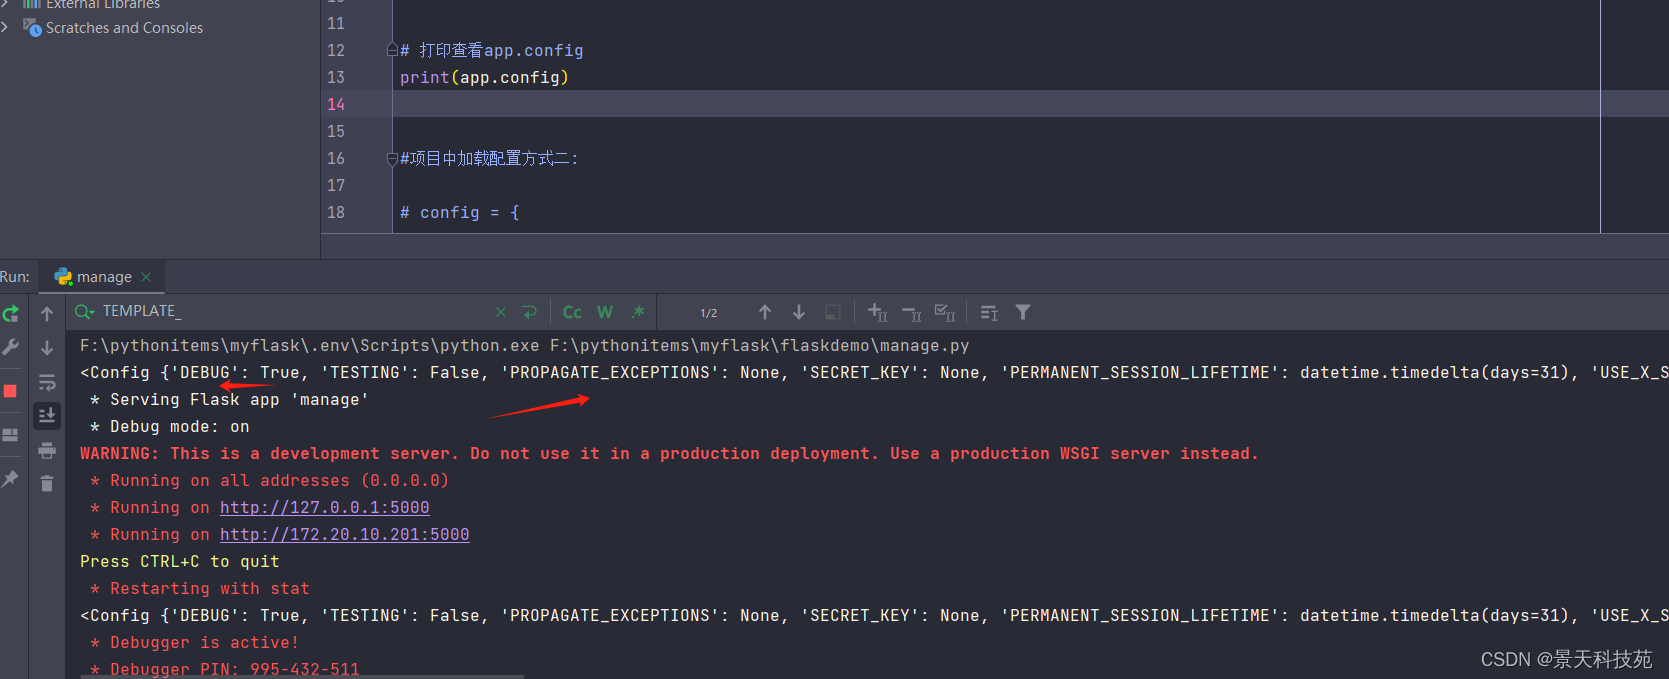Expand Scratches and Consoles tree node
This screenshot has width=1669, height=679.
point(5,27)
